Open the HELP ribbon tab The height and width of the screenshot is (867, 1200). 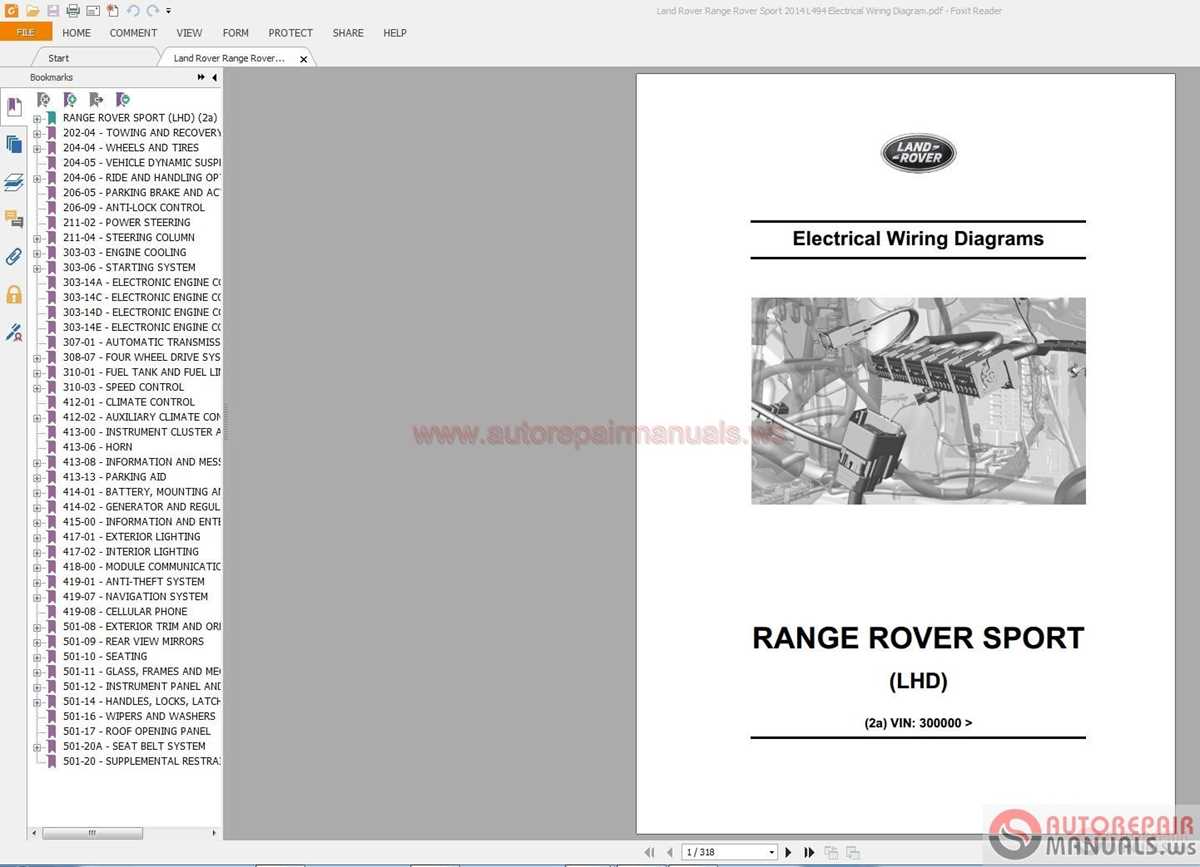(395, 33)
